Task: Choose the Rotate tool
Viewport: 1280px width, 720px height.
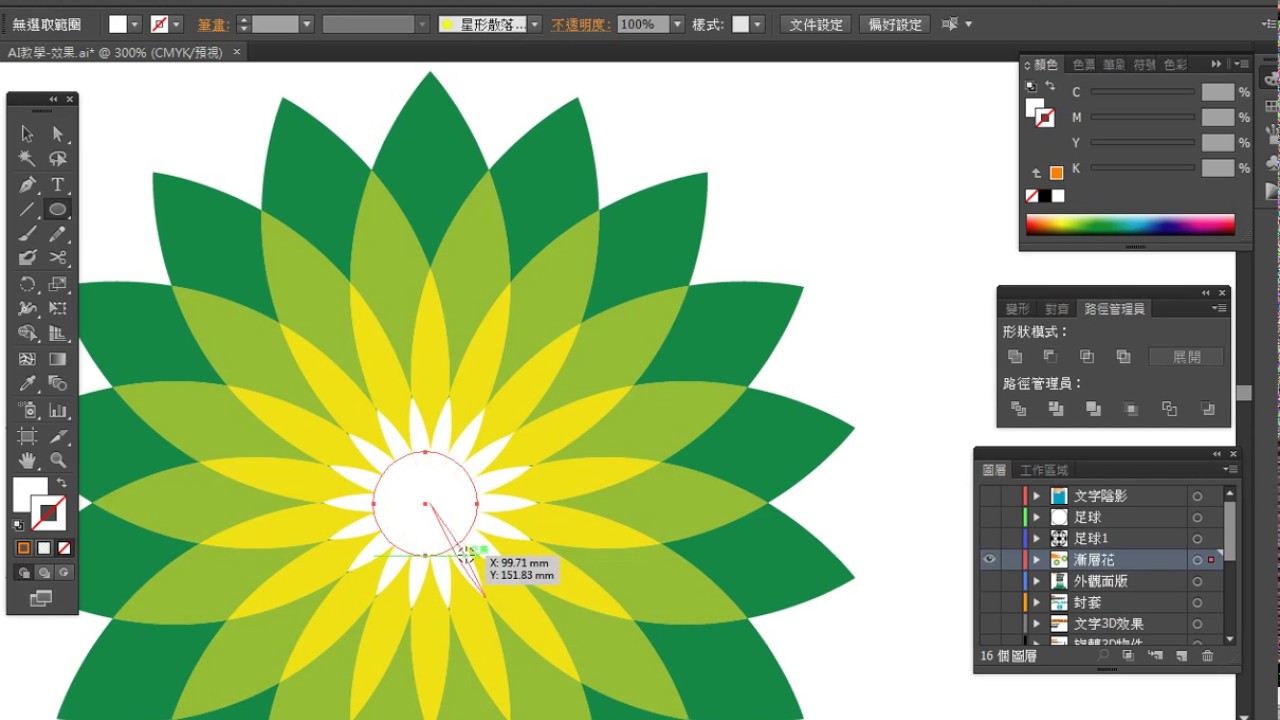Action: coord(27,285)
